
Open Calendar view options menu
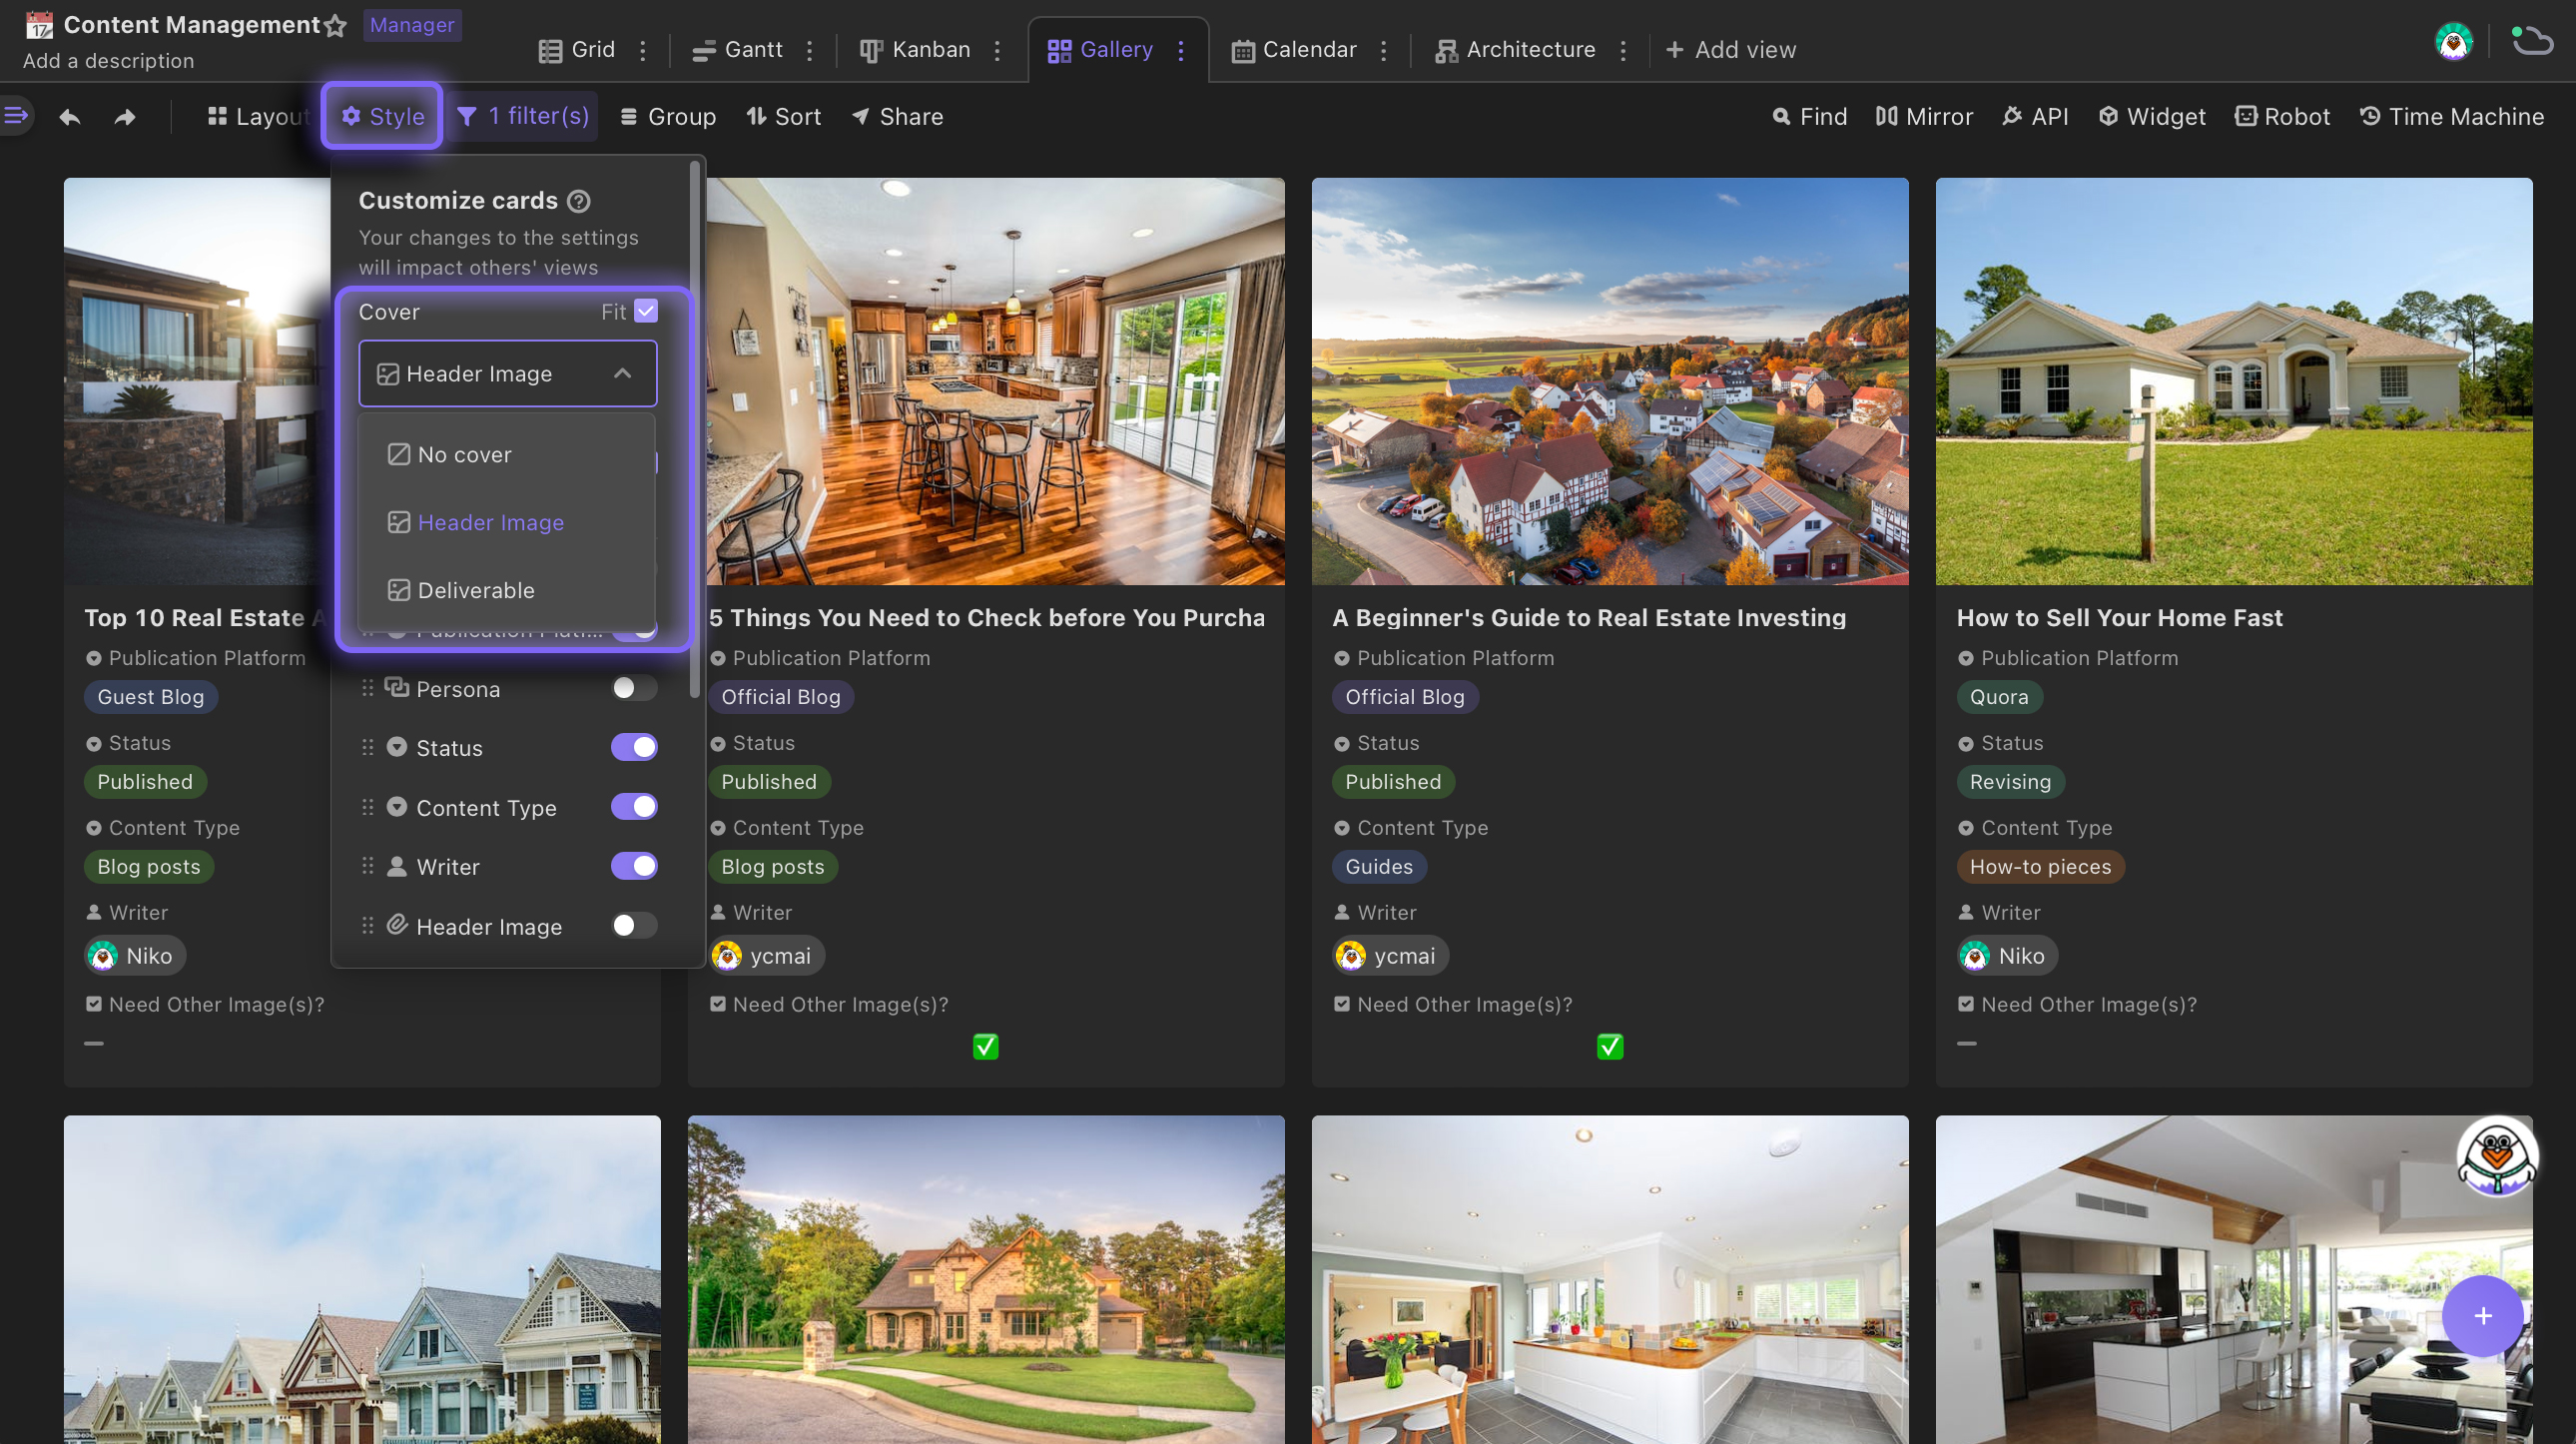[x=1384, y=50]
